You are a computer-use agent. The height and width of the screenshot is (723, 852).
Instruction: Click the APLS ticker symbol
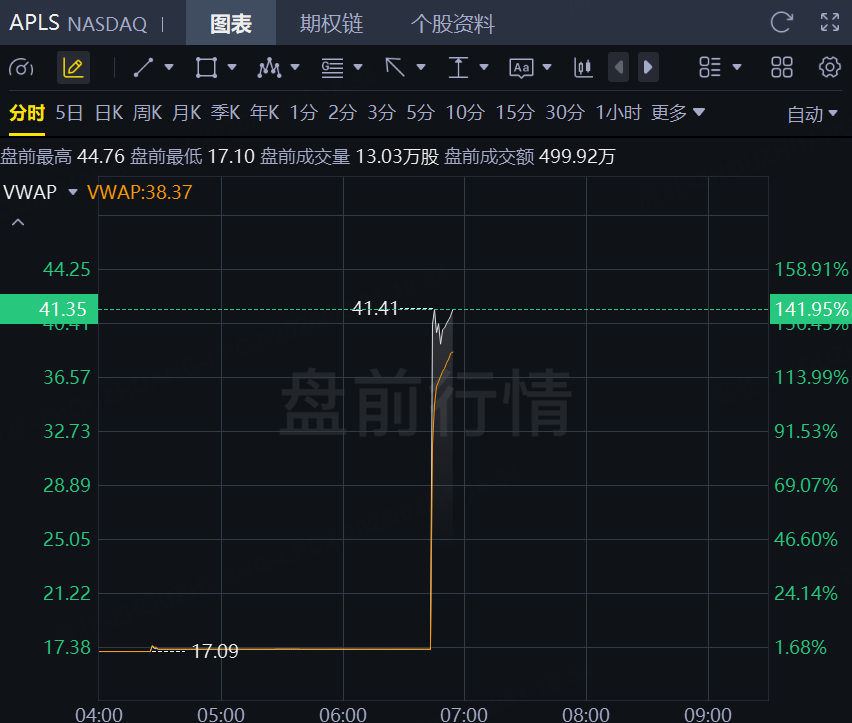(x=34, y=23)
